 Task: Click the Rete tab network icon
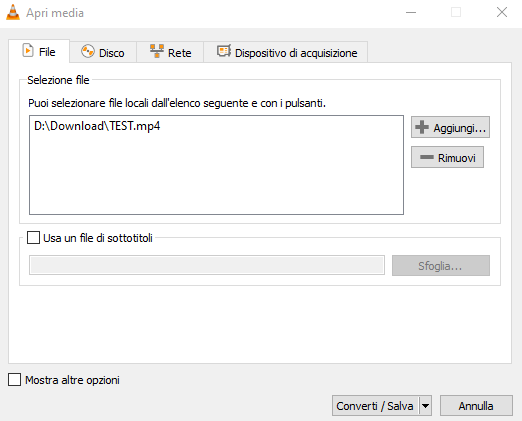[157, 51]
